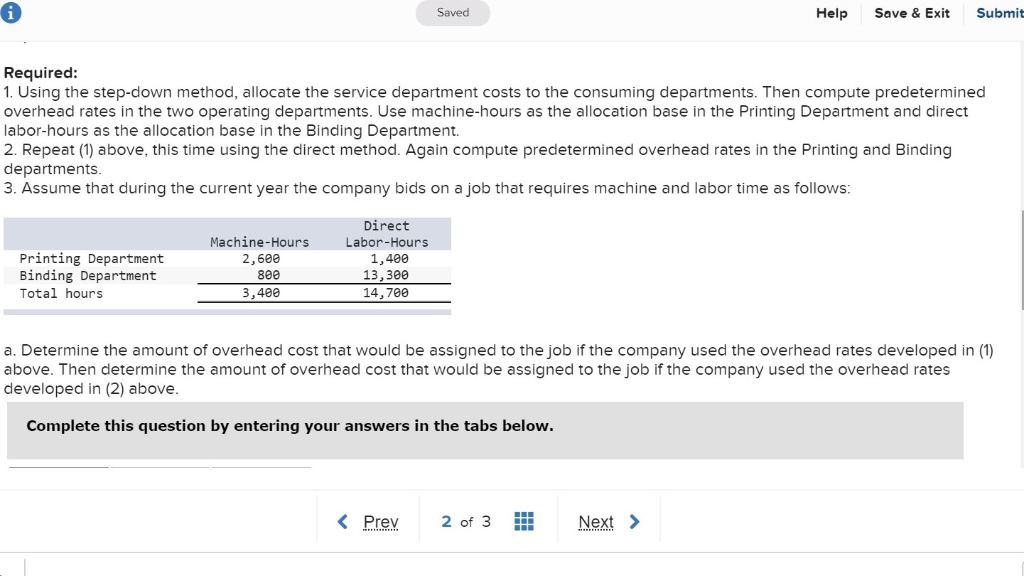Click the circled i information badge

[x=10, y=13]
